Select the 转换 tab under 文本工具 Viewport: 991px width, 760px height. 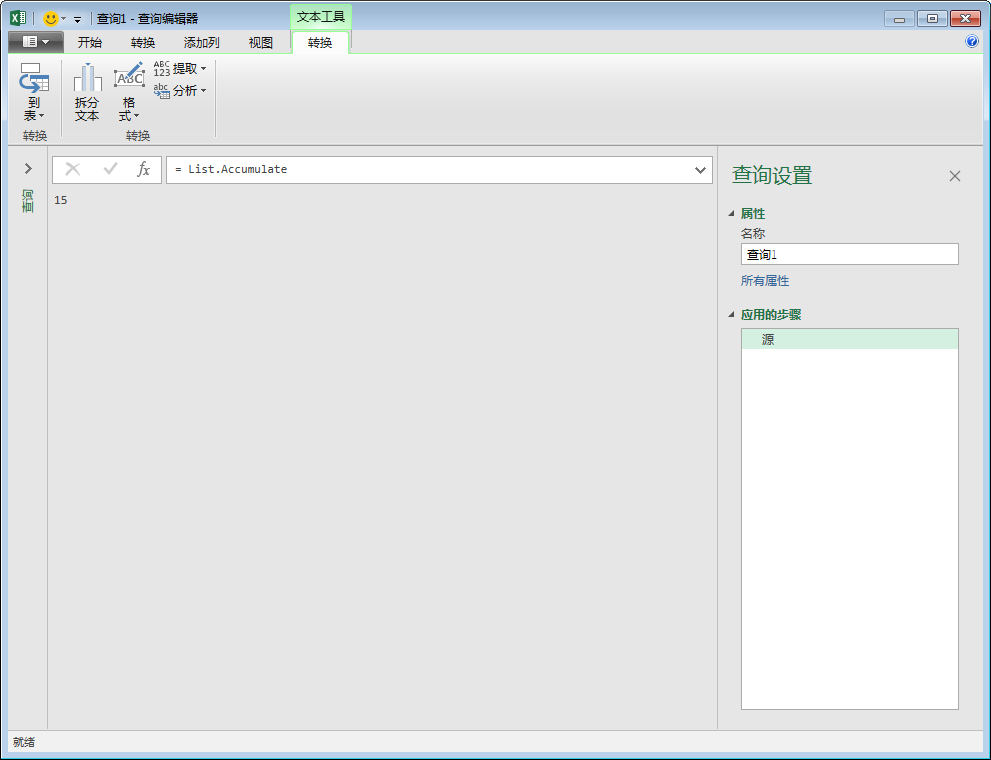[x=320, y=42]
